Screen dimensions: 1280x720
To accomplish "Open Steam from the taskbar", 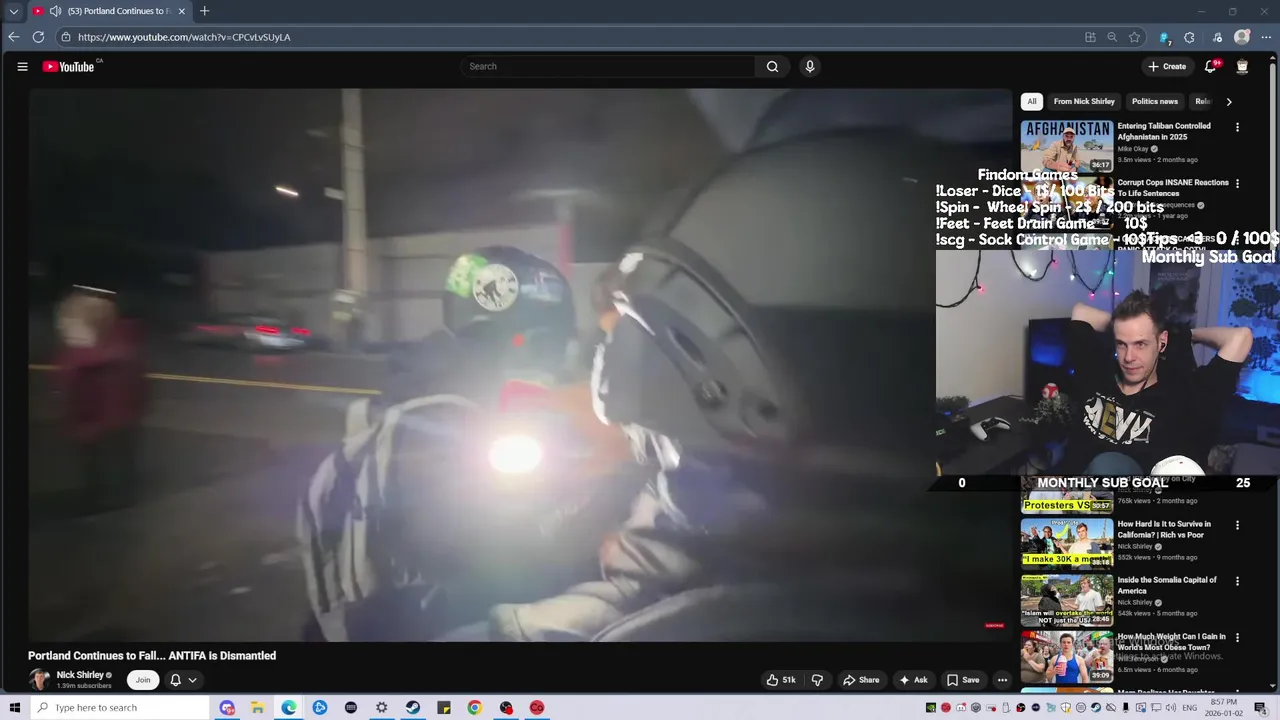I will (x=412, y=708).
